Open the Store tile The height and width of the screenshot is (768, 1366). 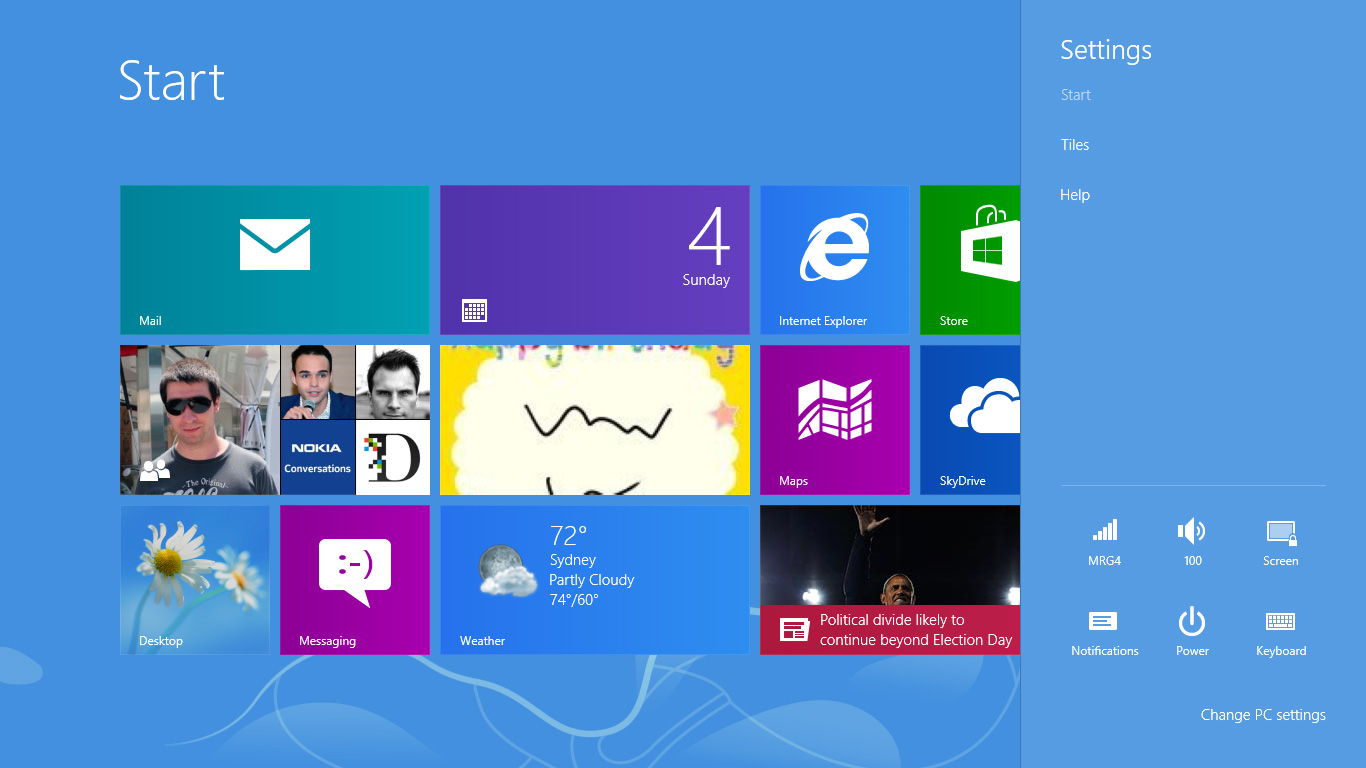(x=969, y=260)
